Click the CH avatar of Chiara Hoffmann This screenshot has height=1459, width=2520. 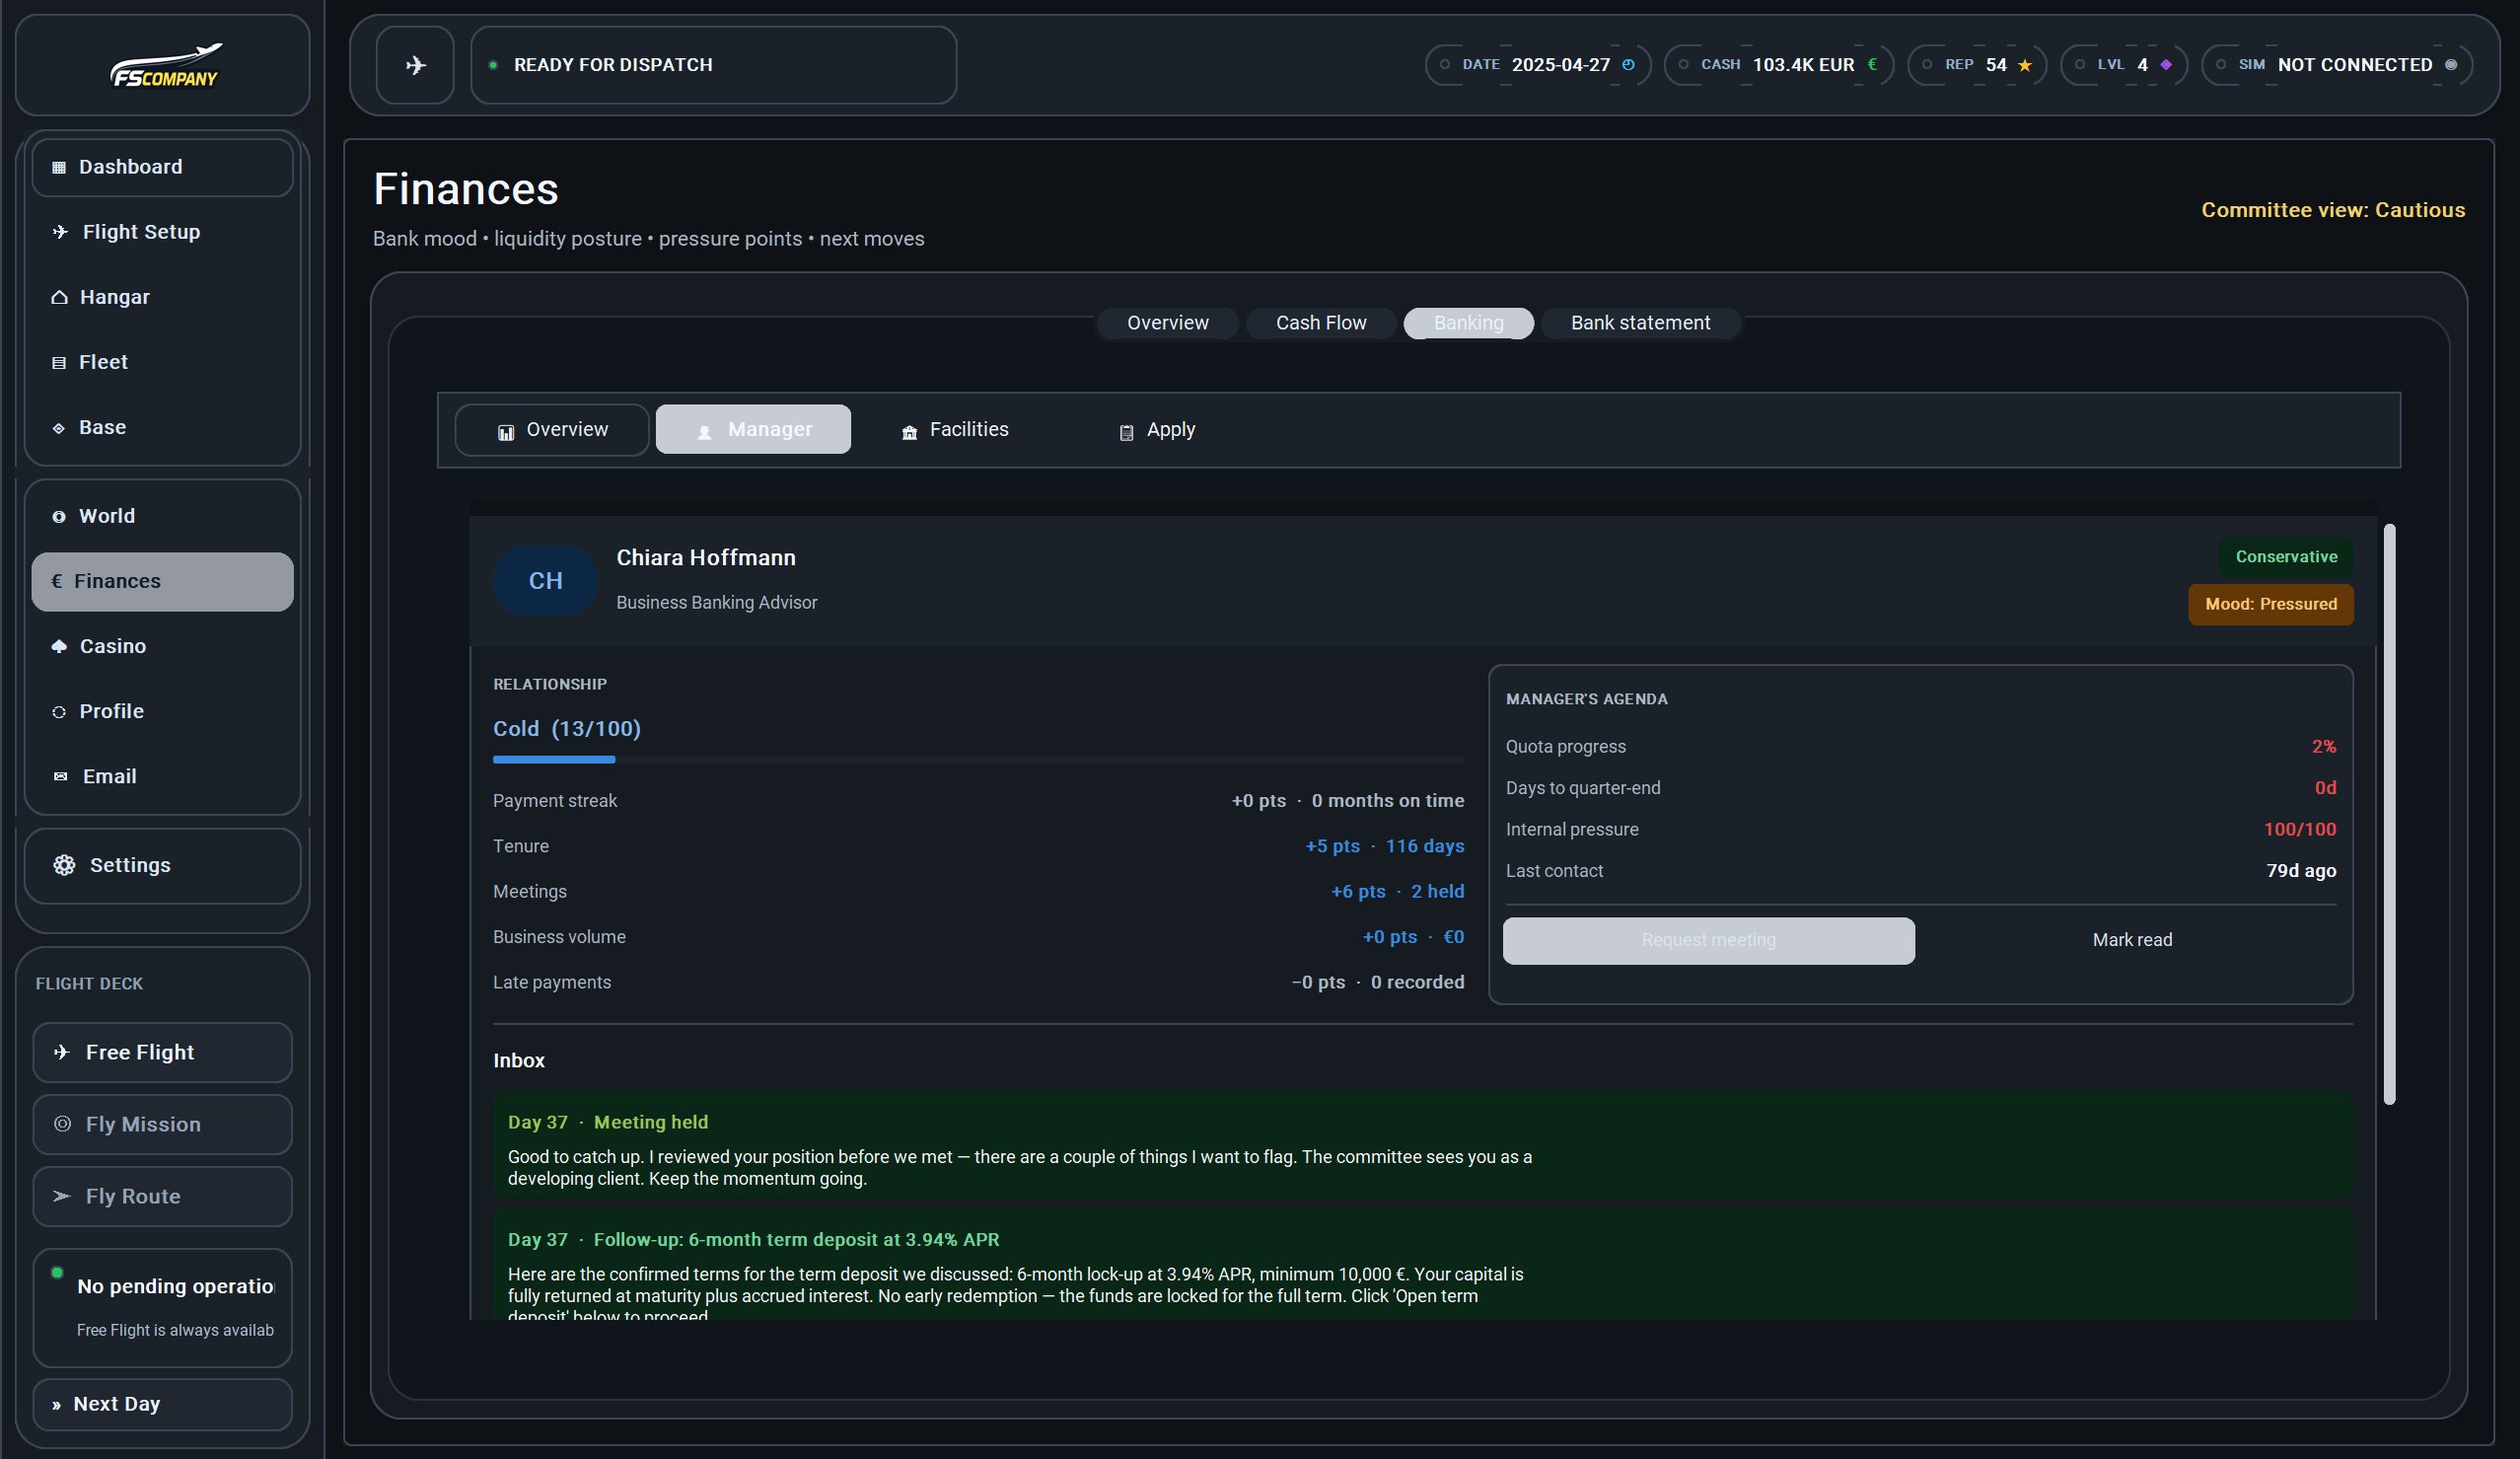tap(545, 581)
